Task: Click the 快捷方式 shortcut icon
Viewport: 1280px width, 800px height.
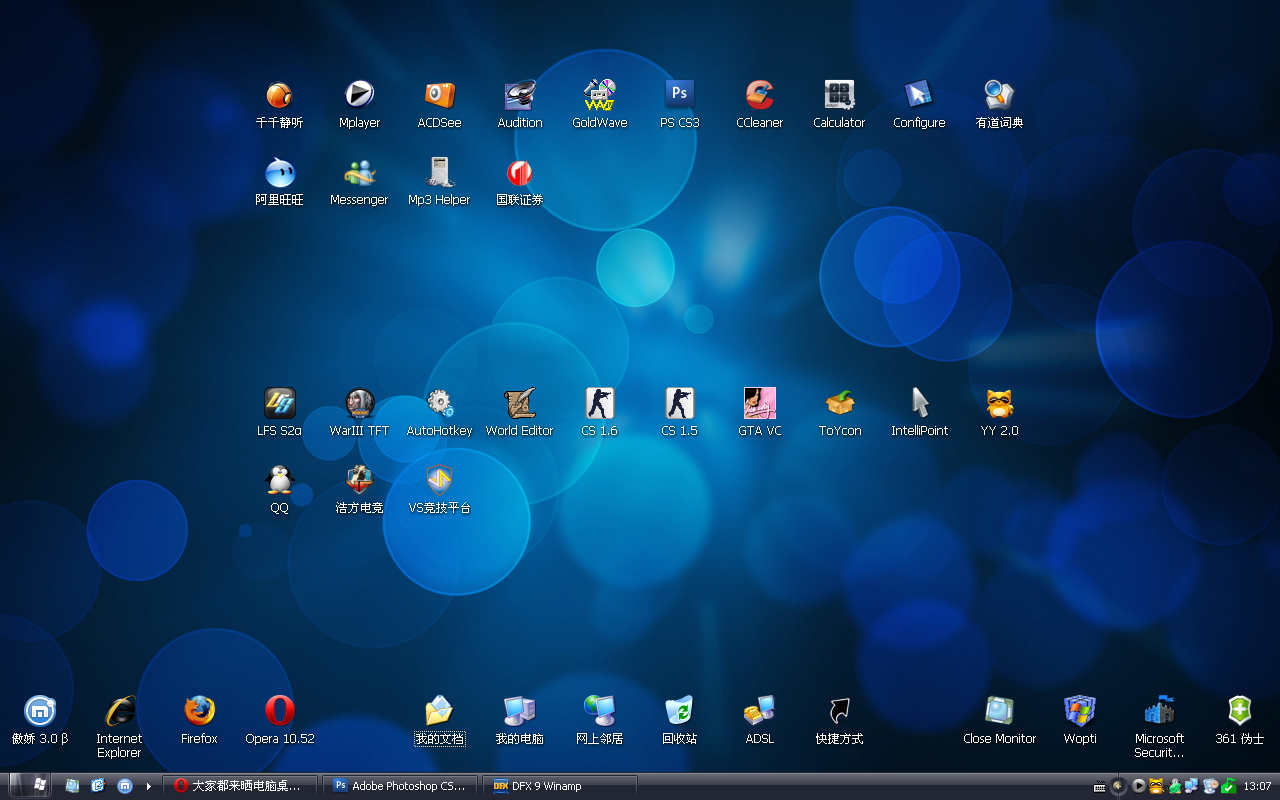Action: tap(839, 721)
